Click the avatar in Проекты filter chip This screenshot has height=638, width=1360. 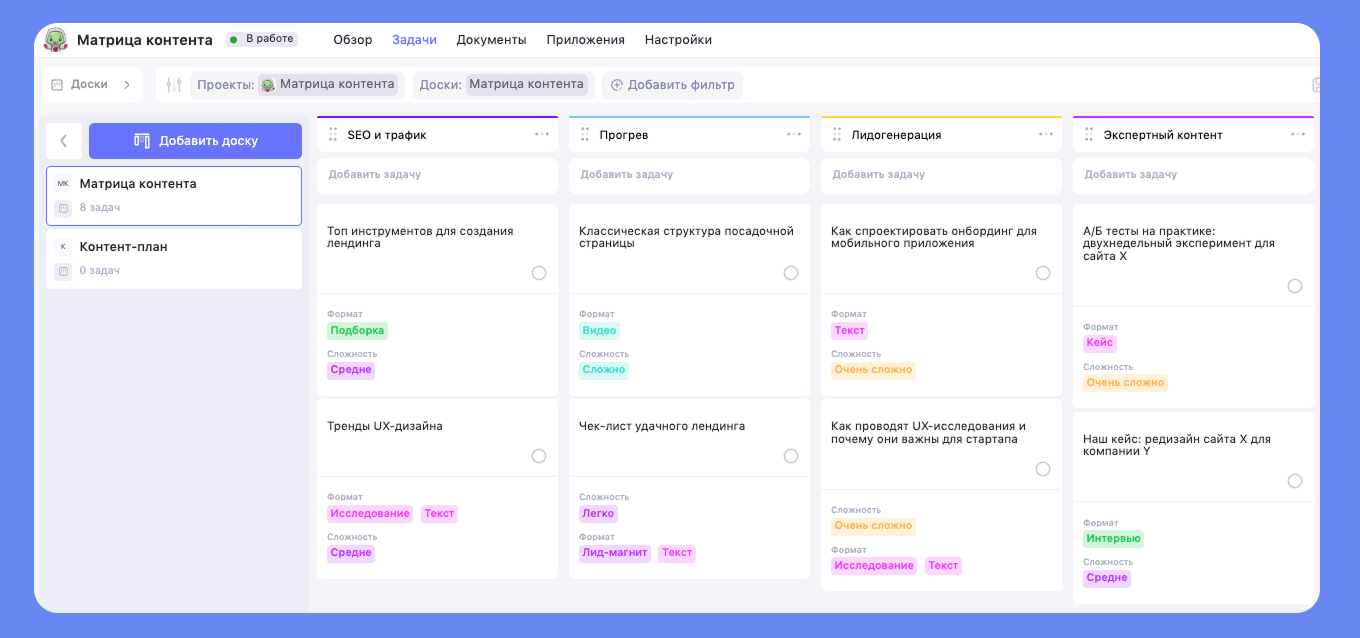(268, 85)
